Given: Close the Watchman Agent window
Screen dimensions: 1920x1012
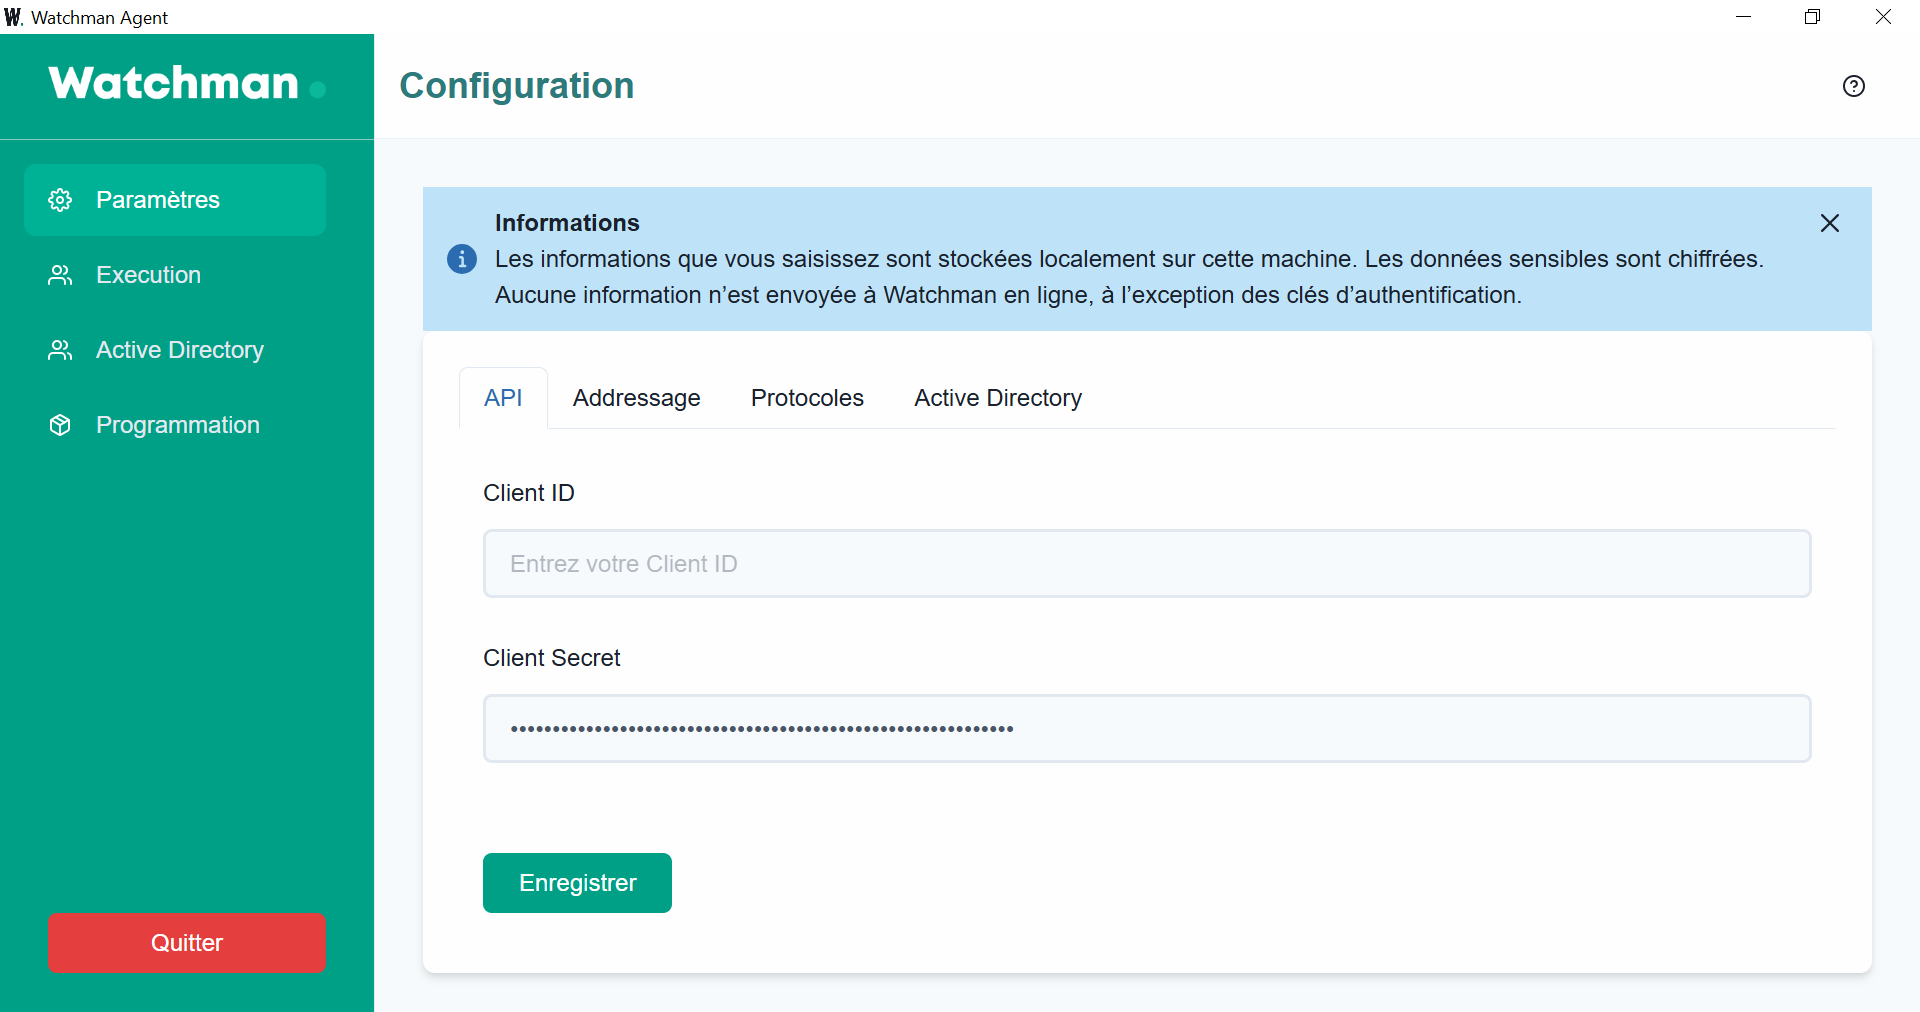Looking at the screenshot, I should pos(1883,17).
